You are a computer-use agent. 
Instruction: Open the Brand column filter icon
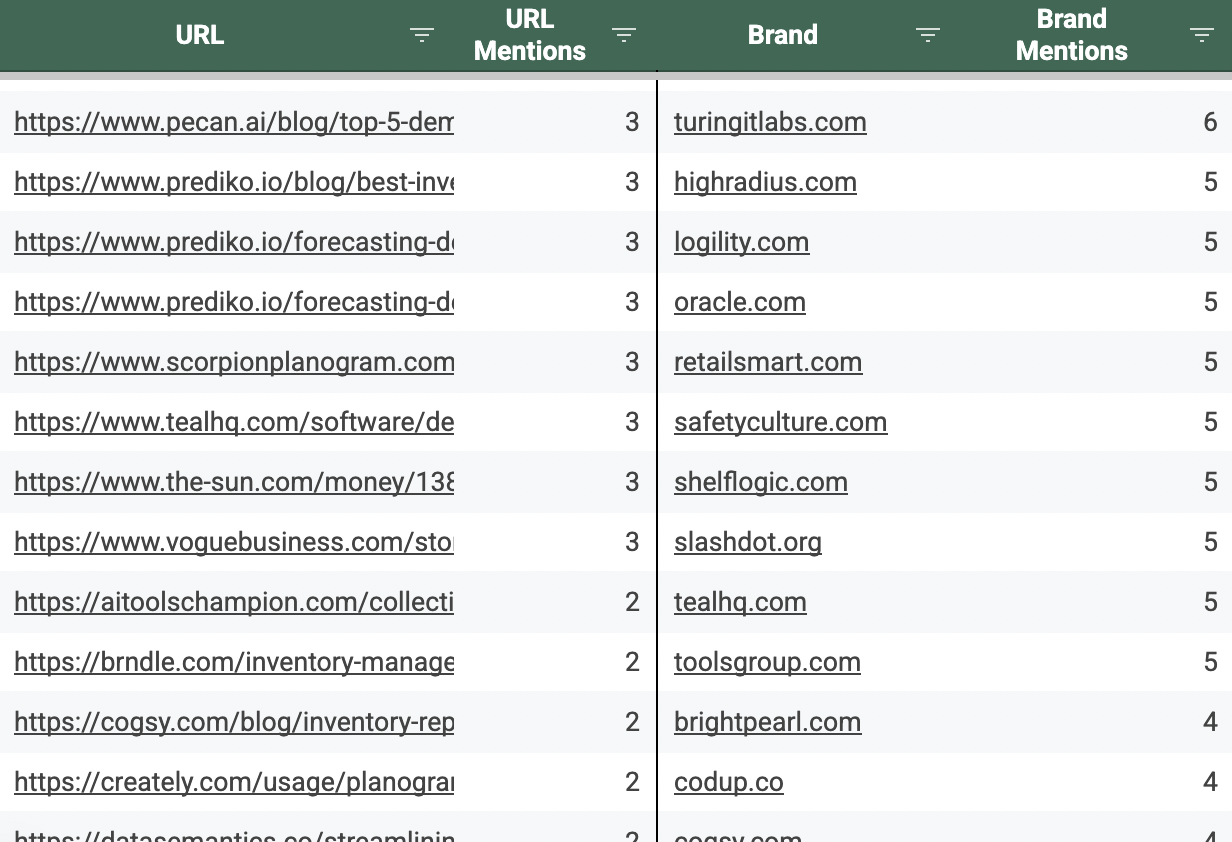[x=928, y=35]
